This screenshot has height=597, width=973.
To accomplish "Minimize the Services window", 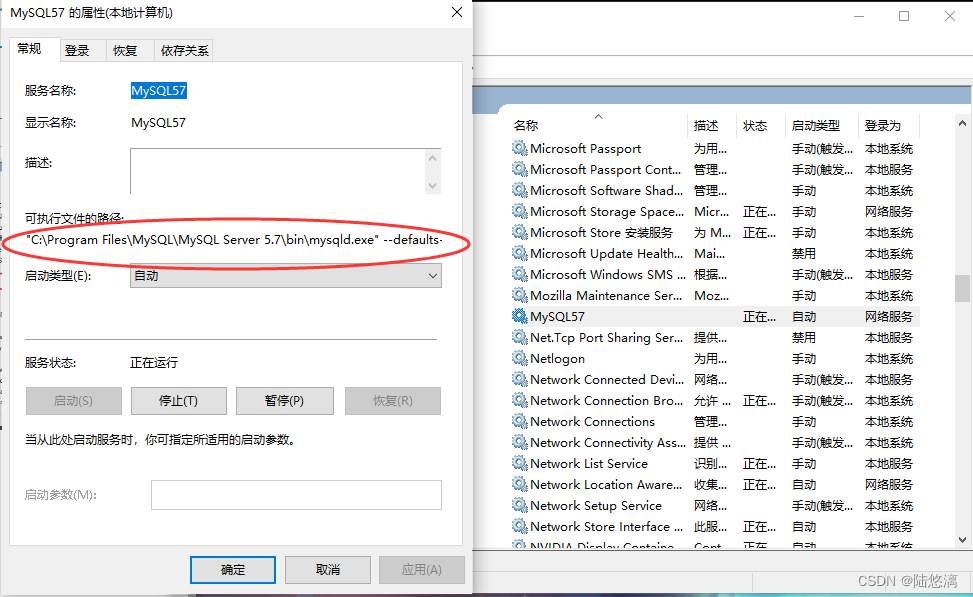I will point(859,16).
